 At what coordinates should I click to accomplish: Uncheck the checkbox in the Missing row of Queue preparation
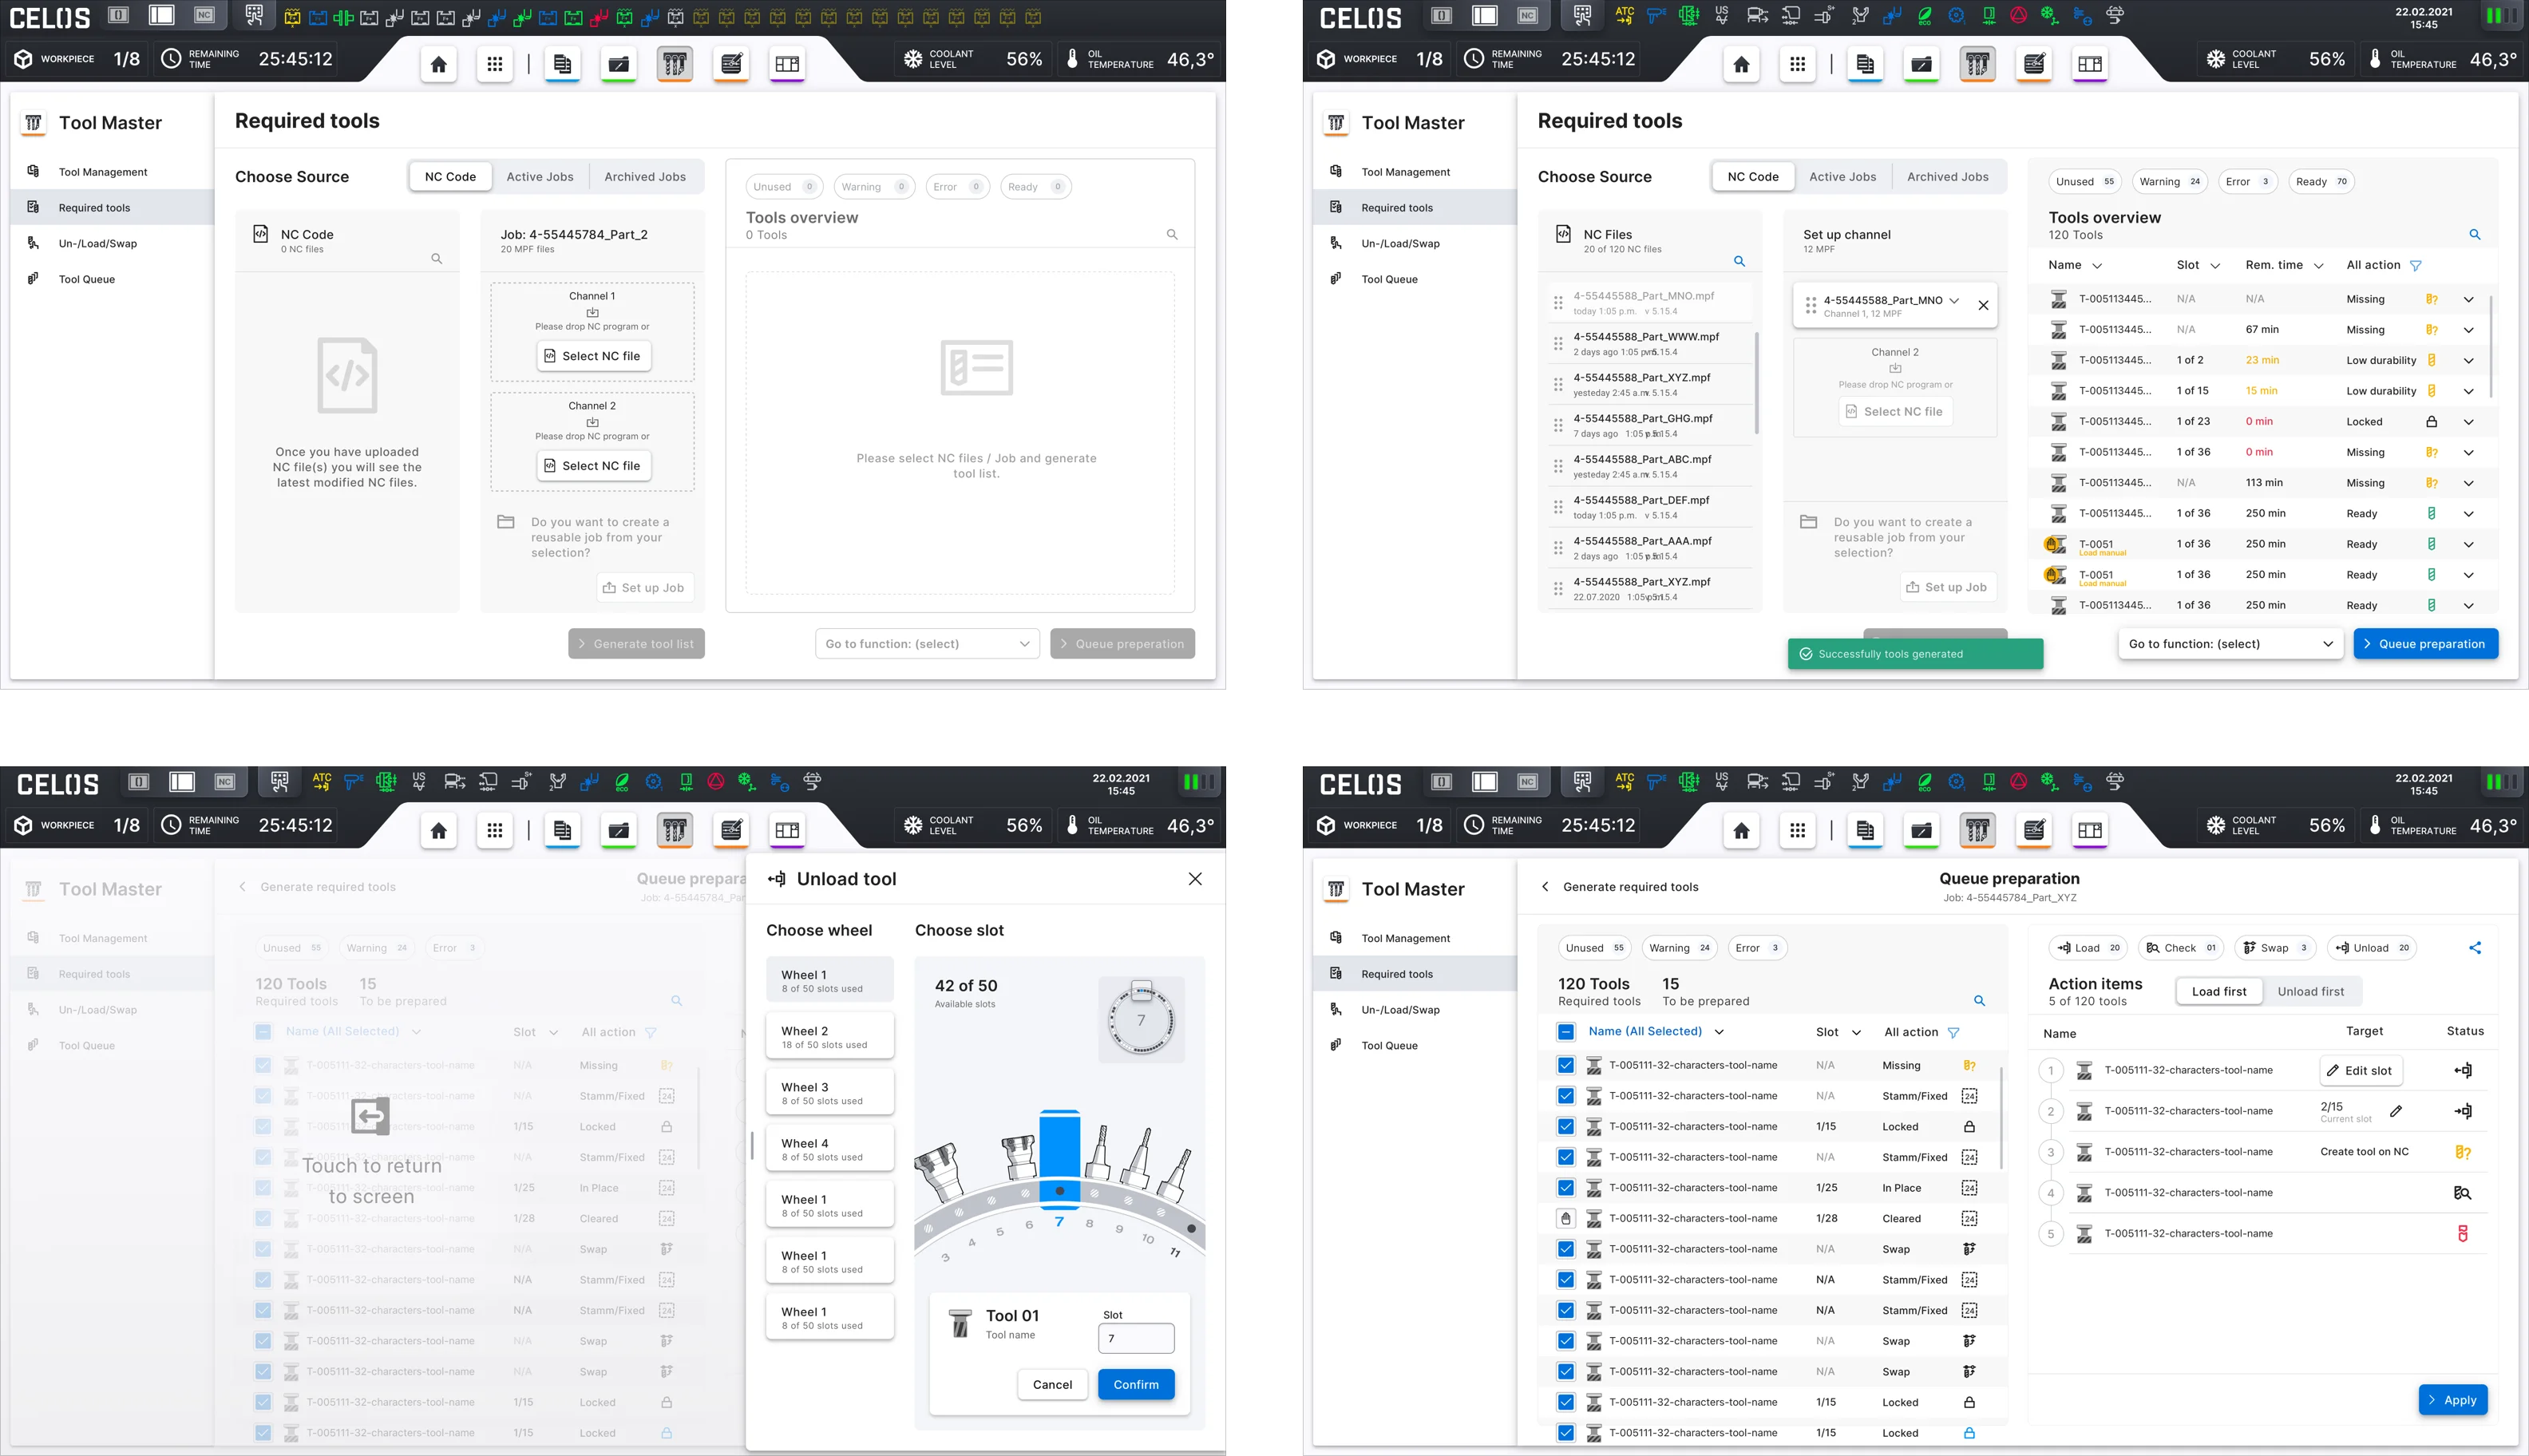pyautogui.click(x=1566, y=1065)
